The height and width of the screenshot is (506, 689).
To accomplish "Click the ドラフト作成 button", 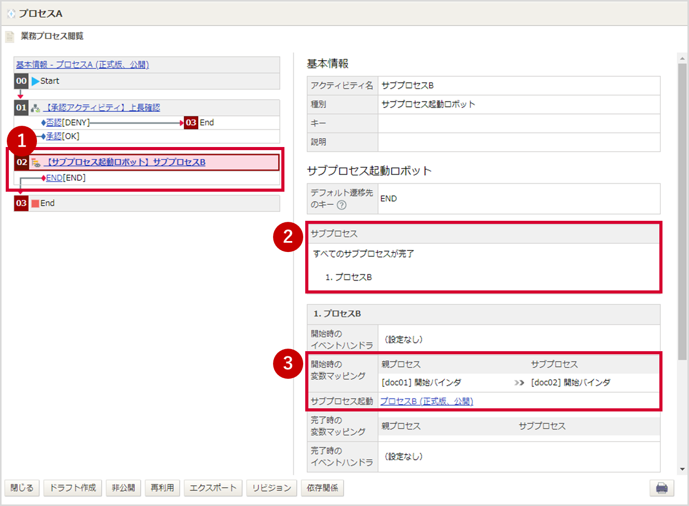I will tap(73, 488).
